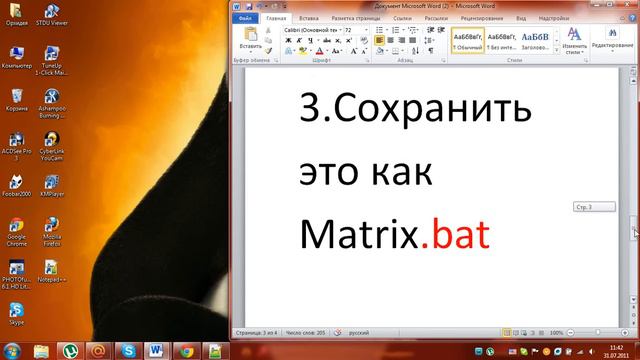The width and height of the screenshot is (640, 360).
Task: Click the Clear Formatting icon
Action: pyautogui.click(x=364, y=40)
